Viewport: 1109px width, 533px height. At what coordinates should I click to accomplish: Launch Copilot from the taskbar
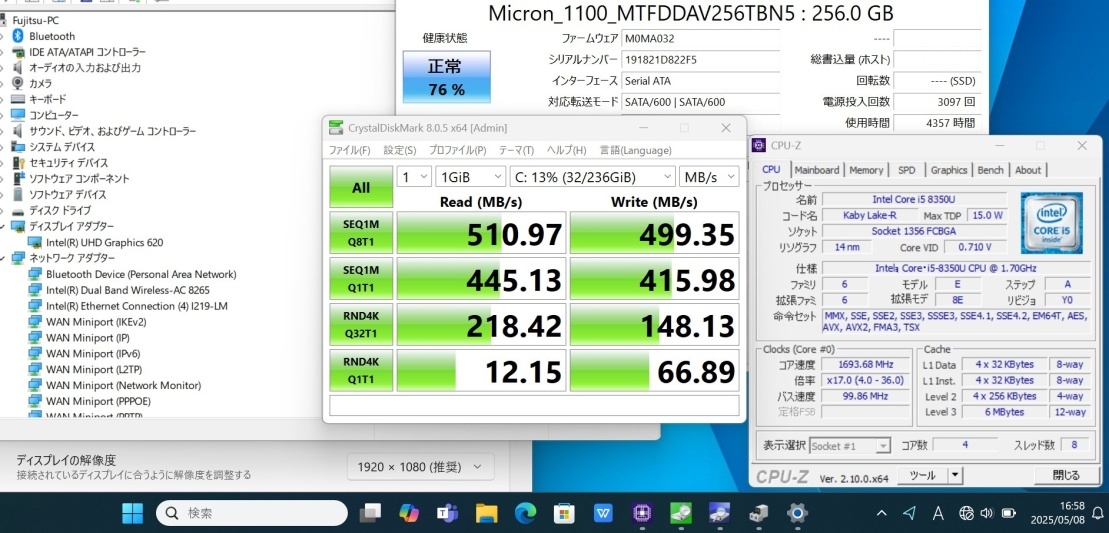coord(409,513)
